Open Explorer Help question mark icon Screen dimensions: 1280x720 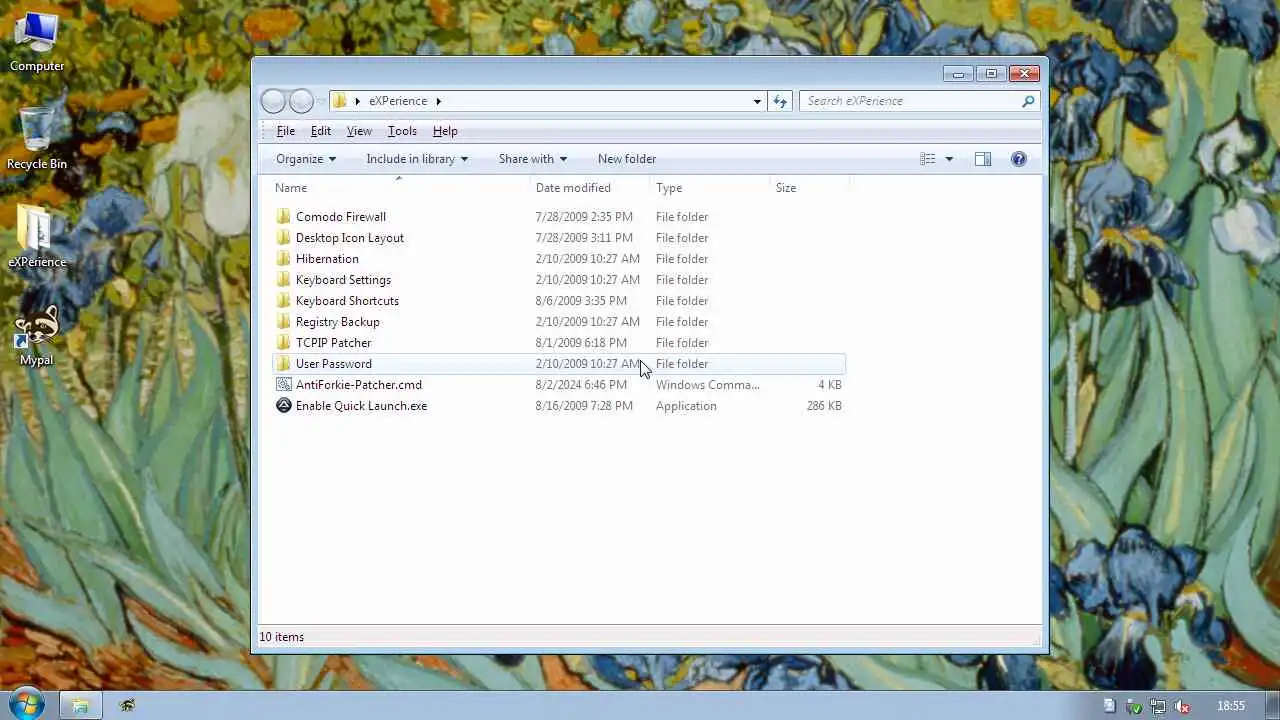point(1019,159)
